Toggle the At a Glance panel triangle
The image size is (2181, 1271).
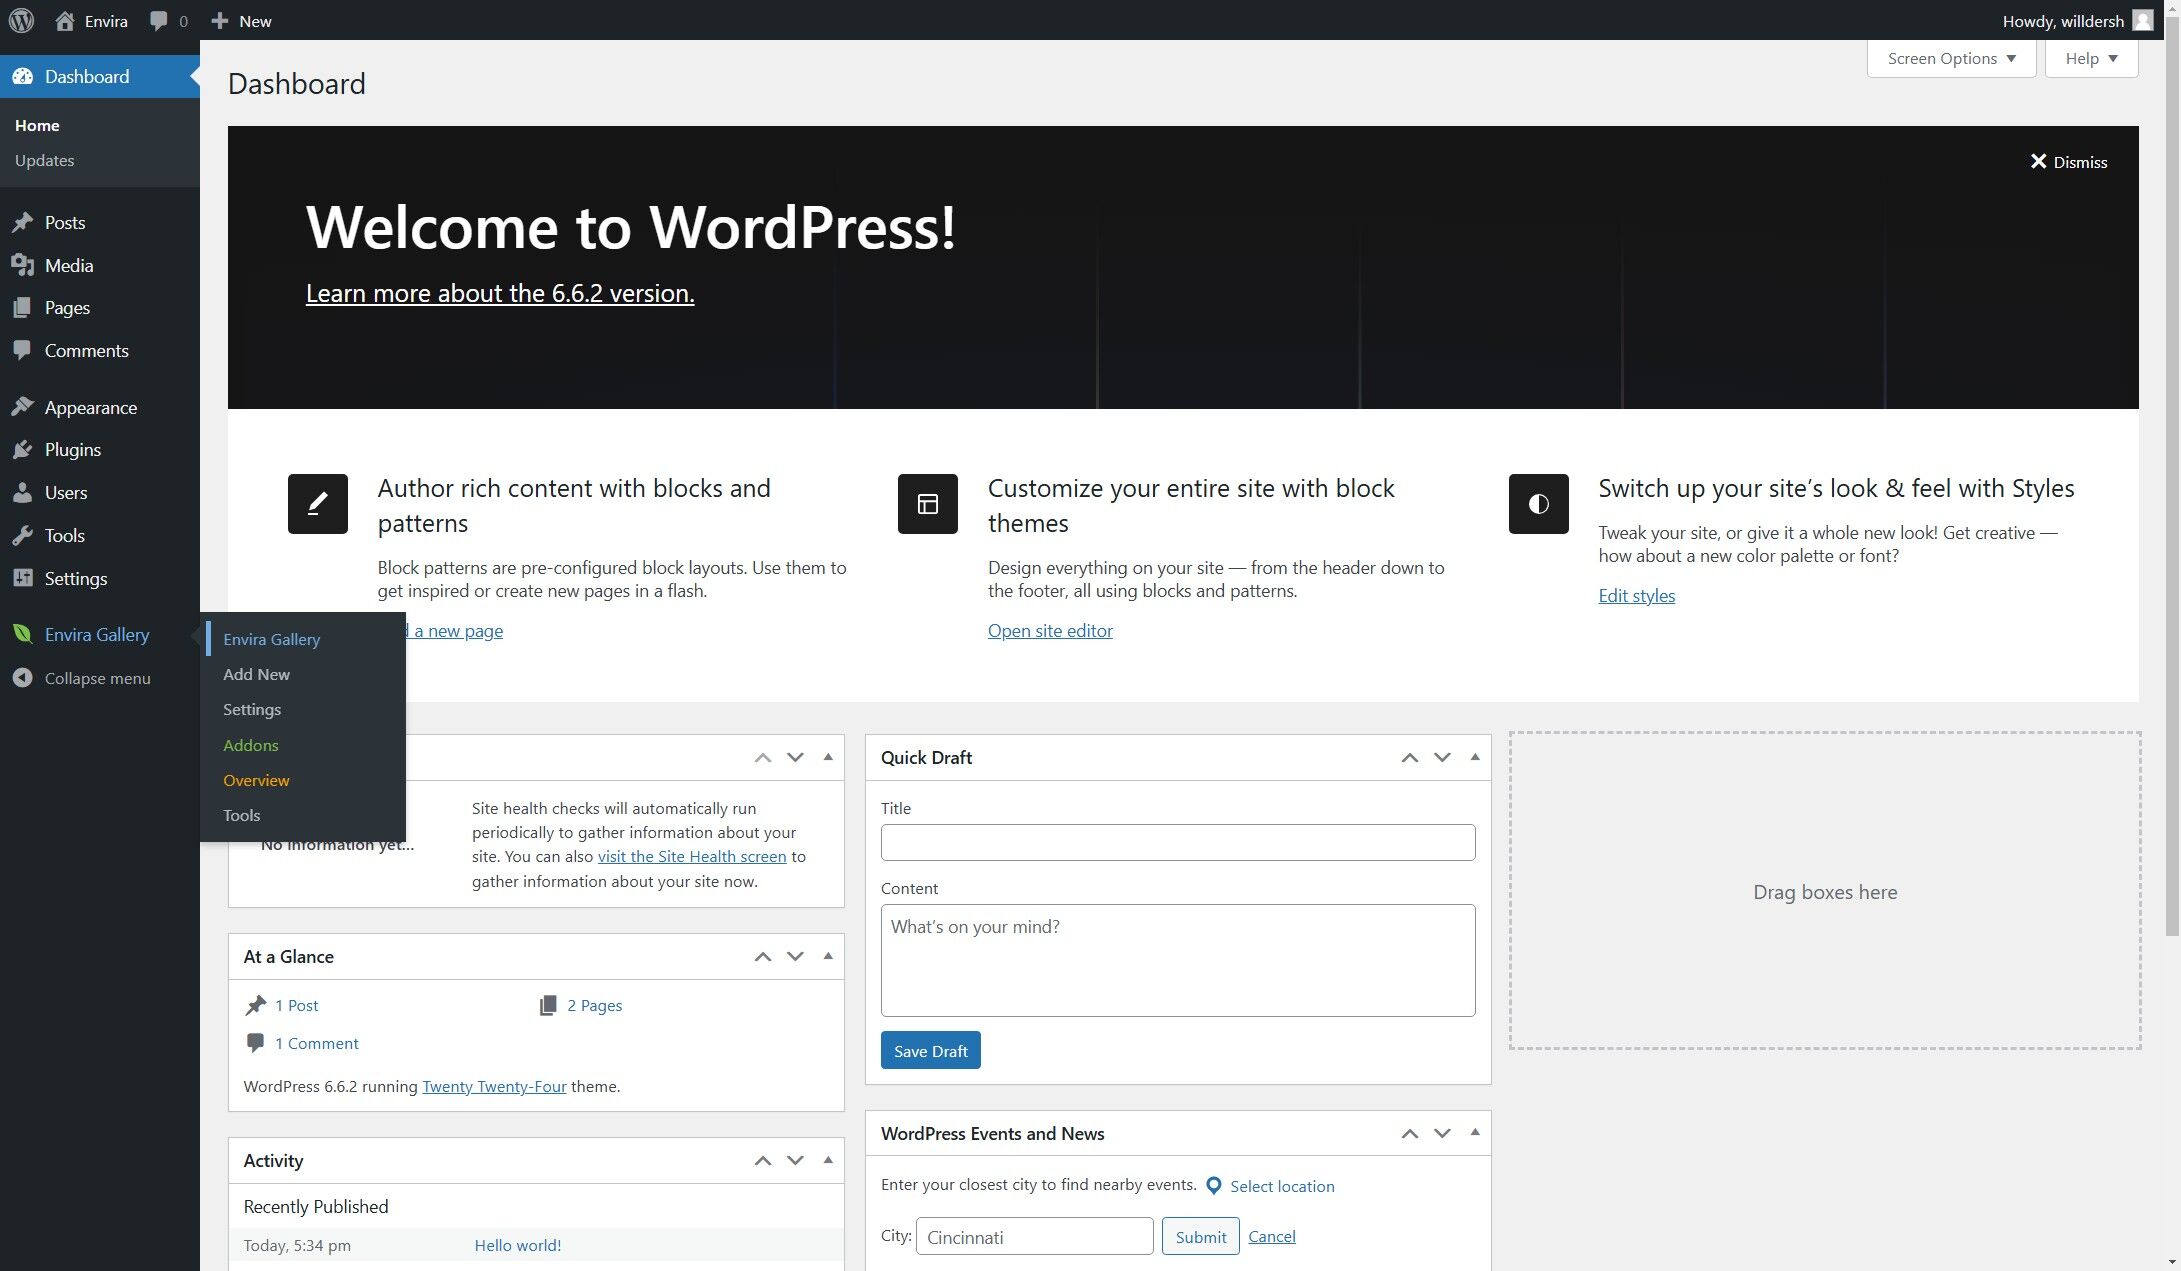828,956
